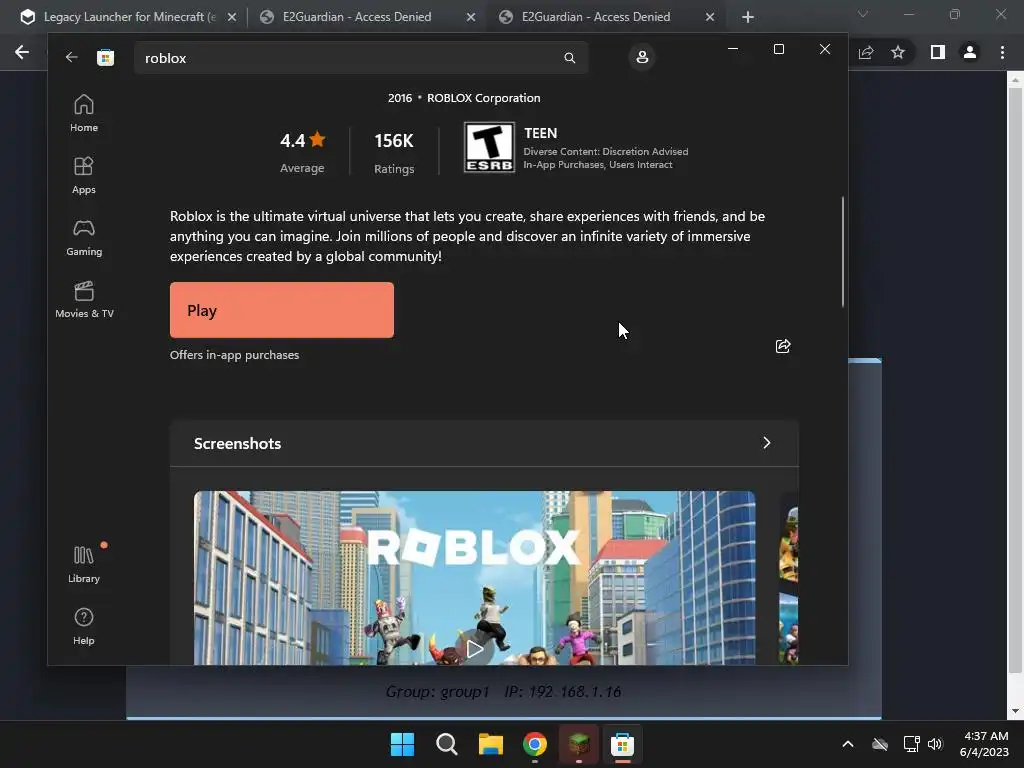Click the search magnifier in Store search box
Viewport: 1024px width, 768px height.
click(x=569, y=58)
